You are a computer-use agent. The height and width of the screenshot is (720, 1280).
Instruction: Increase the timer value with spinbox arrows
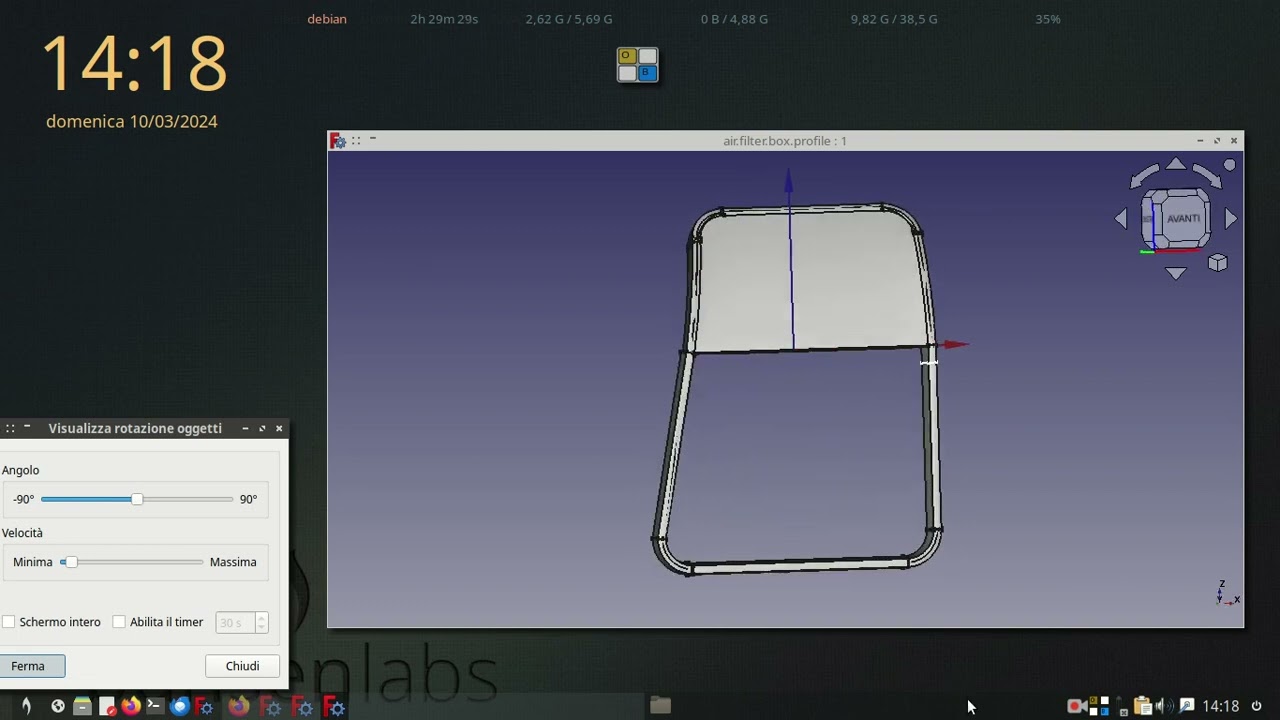[x=261, y=618]
